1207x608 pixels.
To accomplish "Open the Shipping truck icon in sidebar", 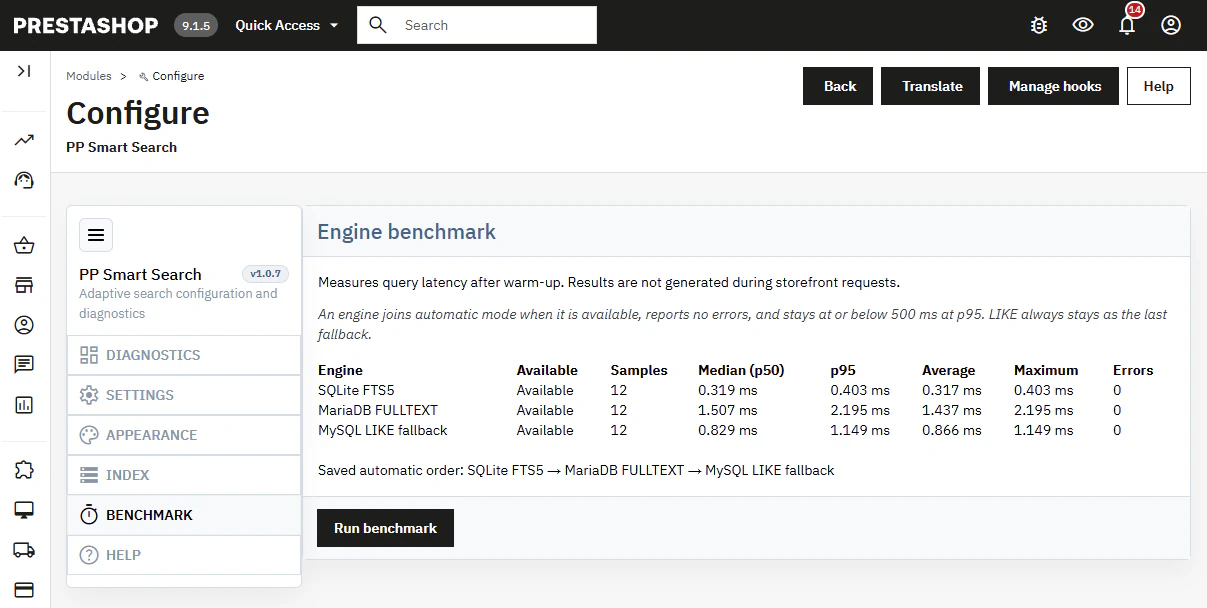I will point(24,550).
